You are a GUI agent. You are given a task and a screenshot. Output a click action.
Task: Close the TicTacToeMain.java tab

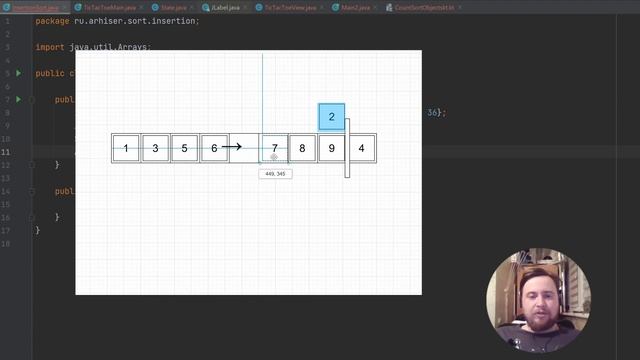[x=141, y=7]
